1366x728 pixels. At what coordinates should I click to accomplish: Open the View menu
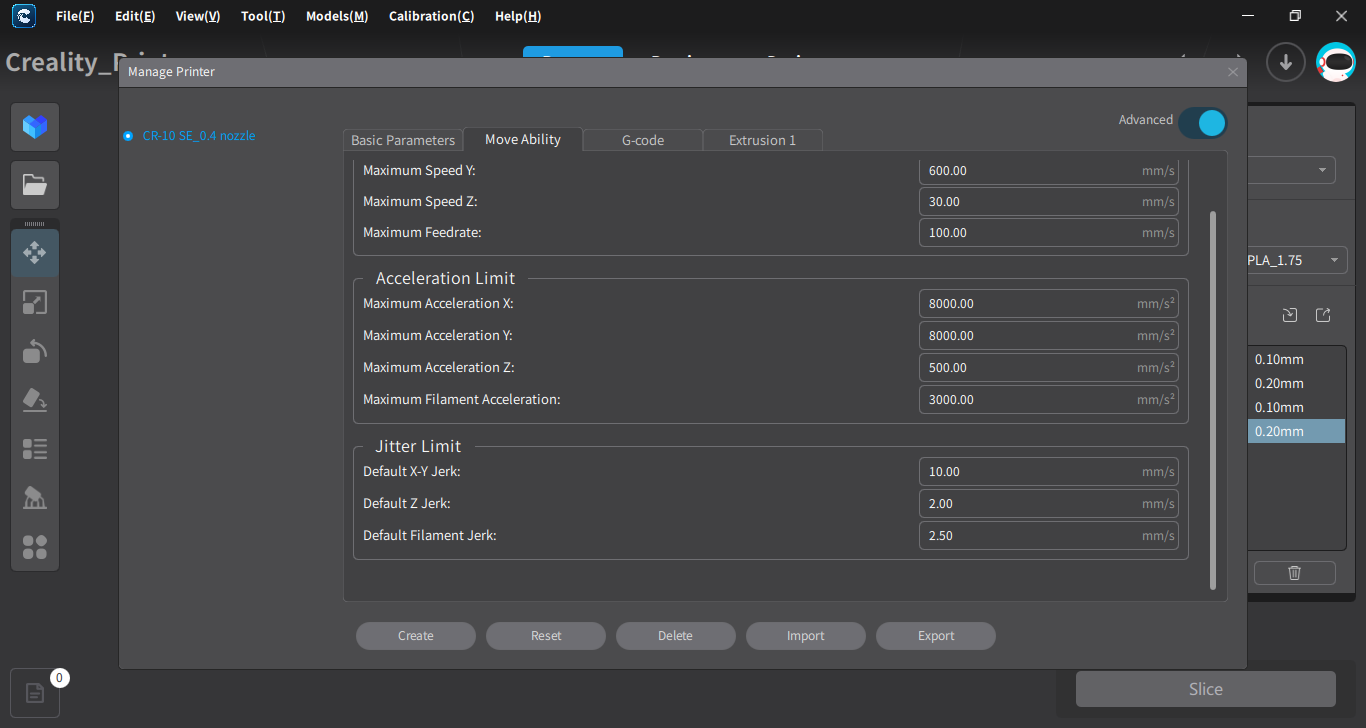pos(197,16)
